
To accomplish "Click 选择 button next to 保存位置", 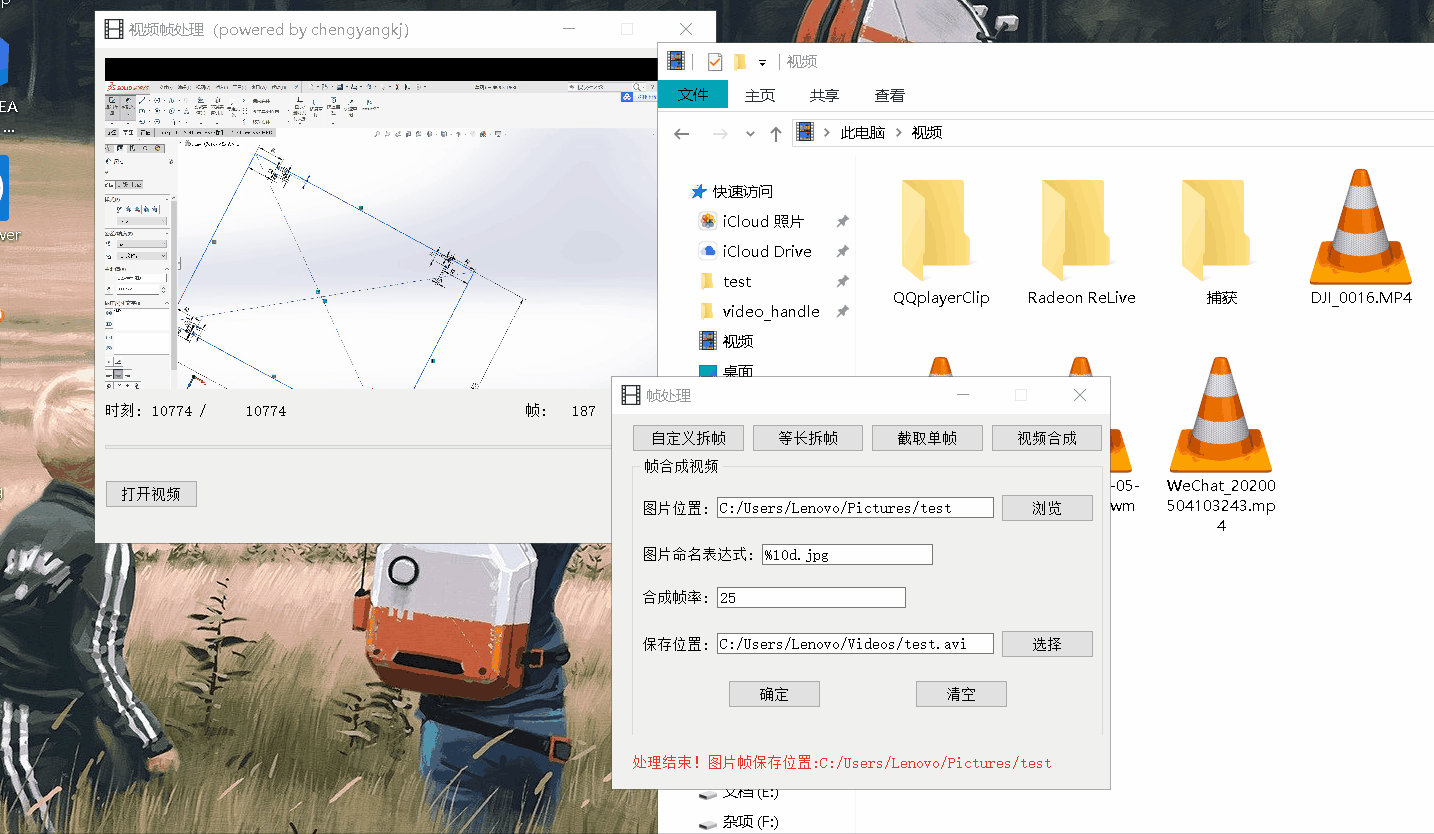I will [1047, 644].
